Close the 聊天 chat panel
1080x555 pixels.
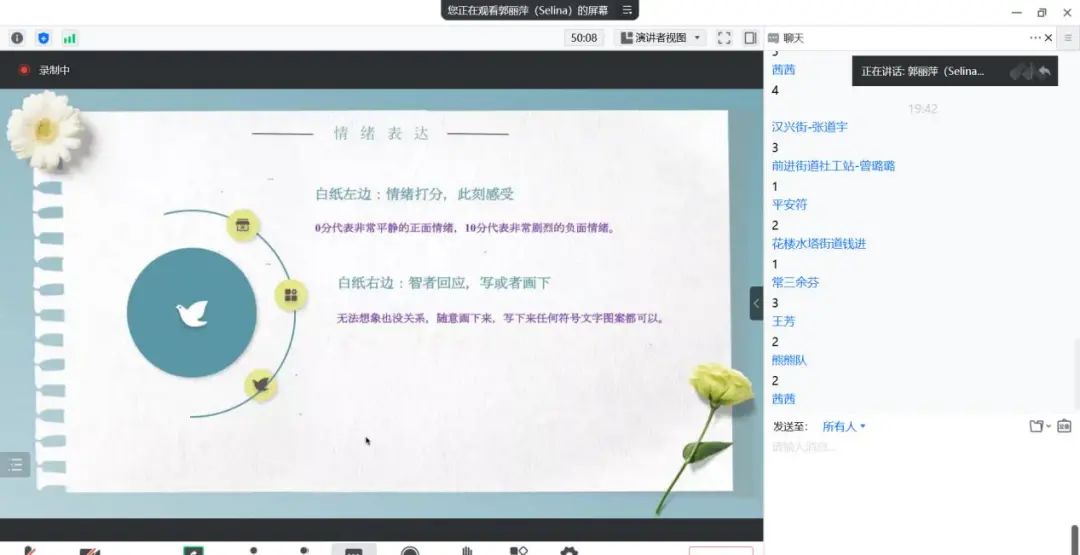pos(1048,38)
